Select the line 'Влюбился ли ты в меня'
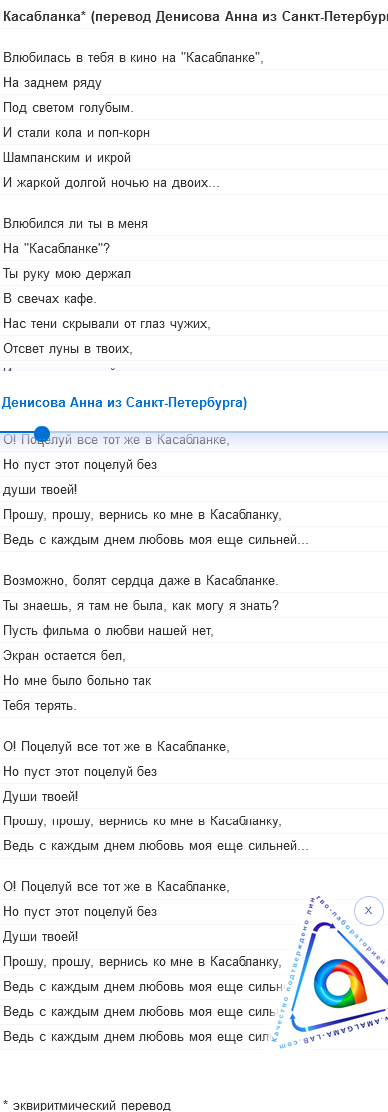 point(75,223)
